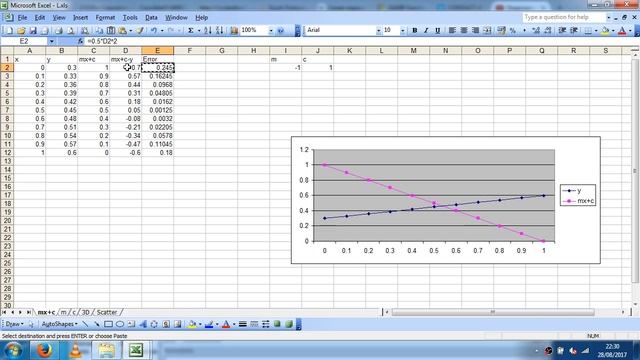Click the Type a question for help box
Image resolution: width=640 pixels, height=360 pixels.
[x=564, y=17]
